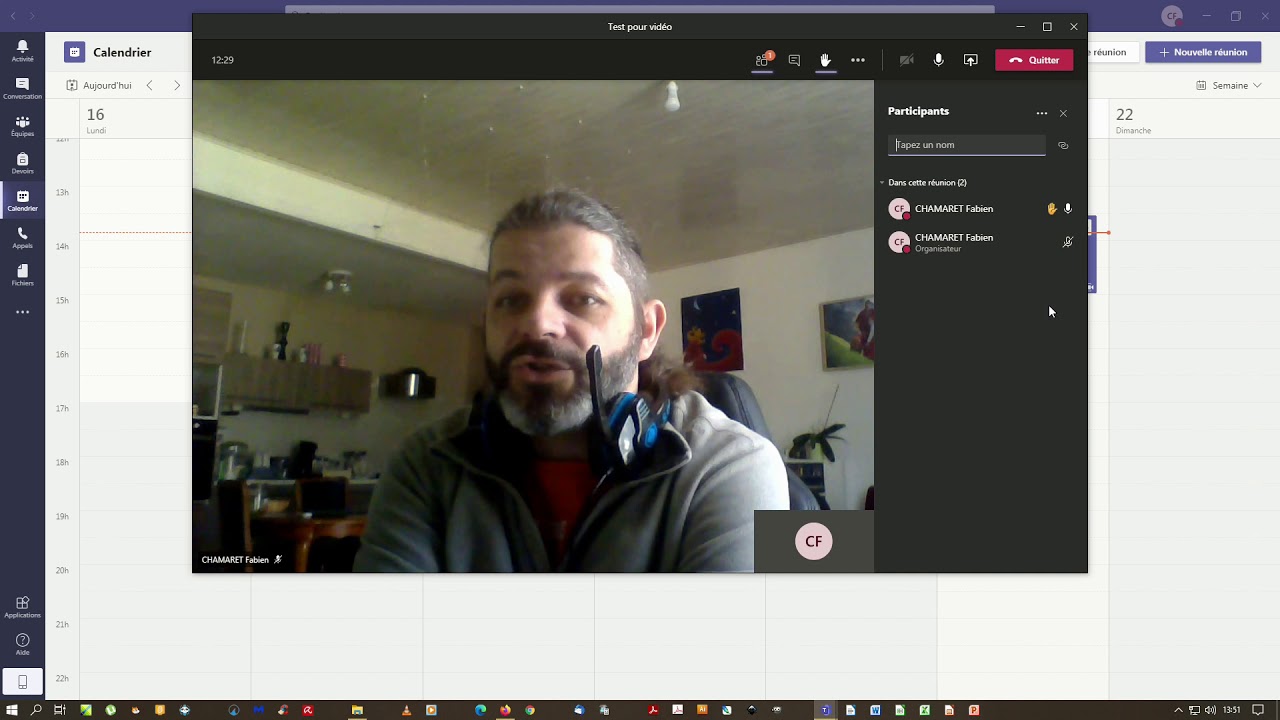
Task: Open the share content tray
Action: tap(970, 60)
